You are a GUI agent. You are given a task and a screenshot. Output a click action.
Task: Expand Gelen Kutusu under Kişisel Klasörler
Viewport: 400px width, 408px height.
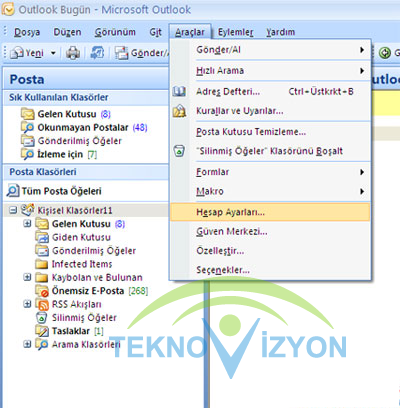click(x=27, y=224)
